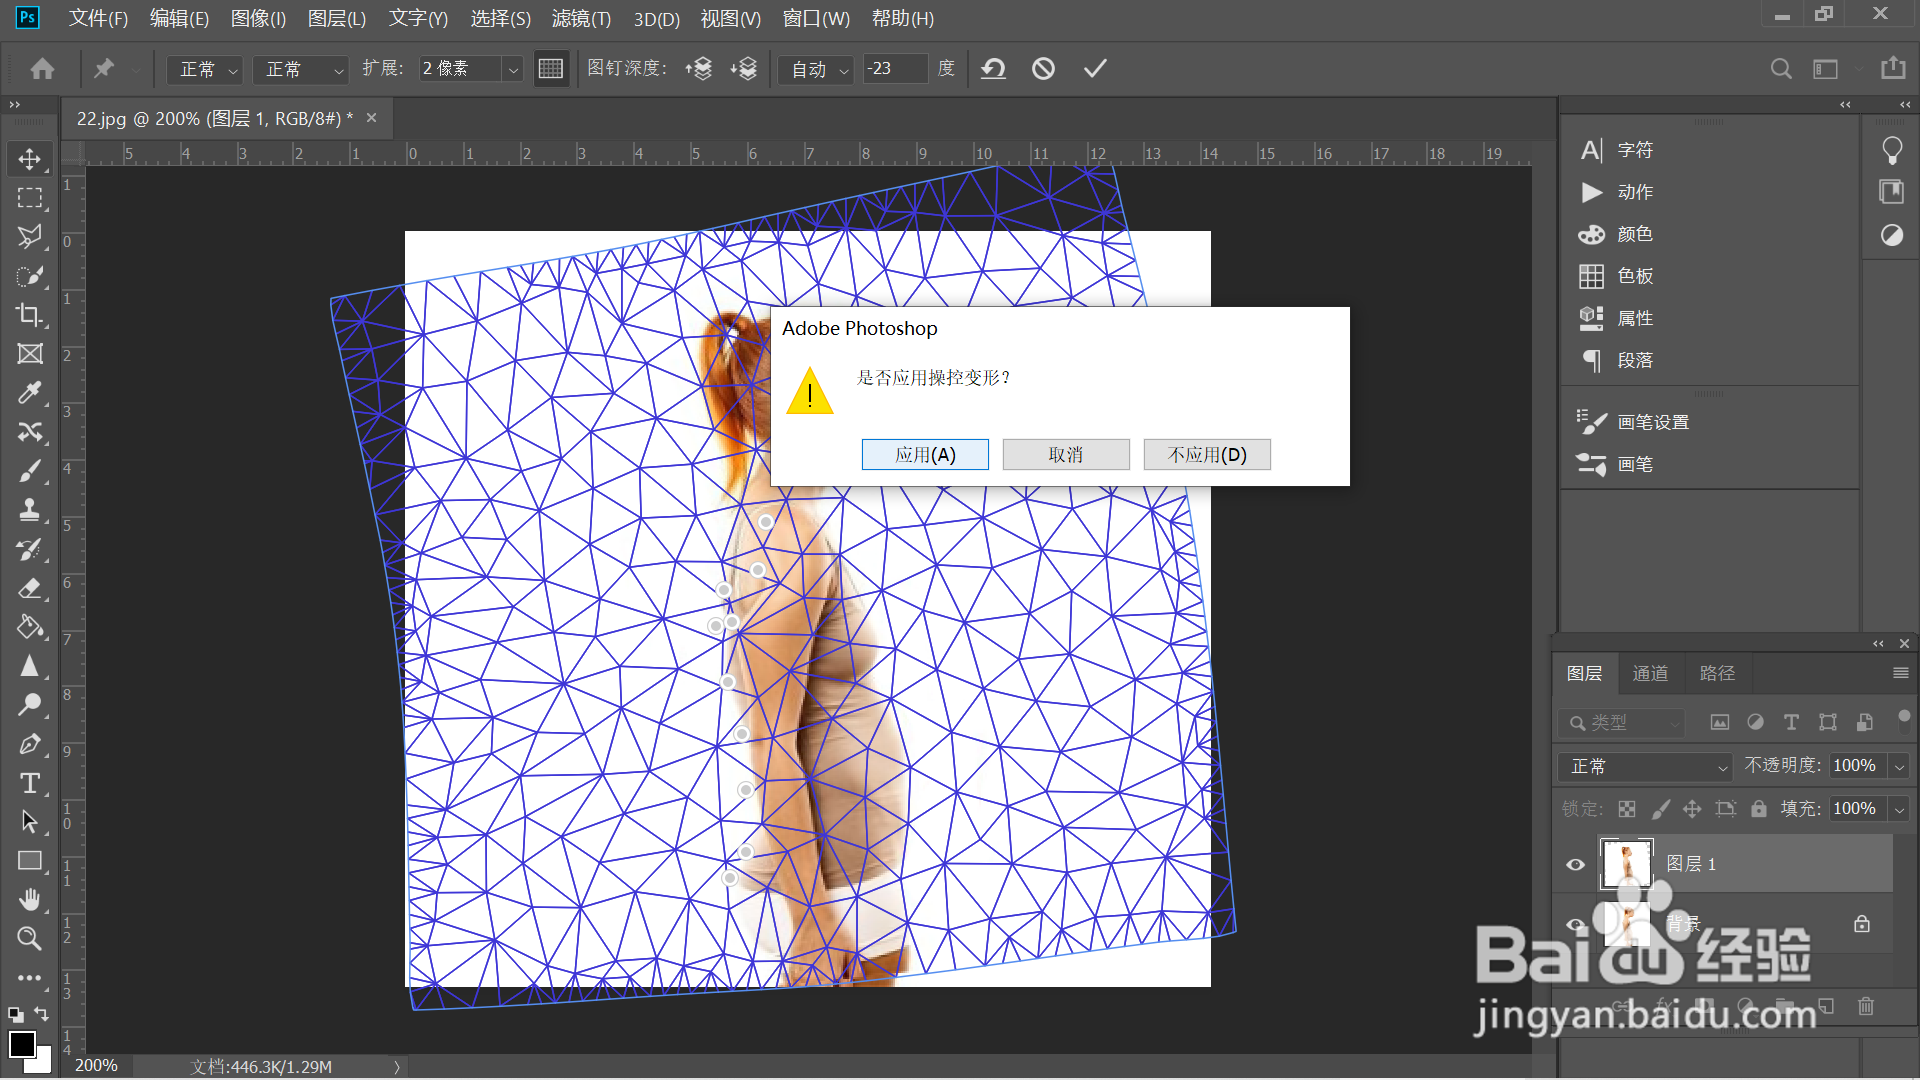This screenshot has height=1080, width=1920.
Task: Open the 文件(F) menu
Action: [98, 18]
